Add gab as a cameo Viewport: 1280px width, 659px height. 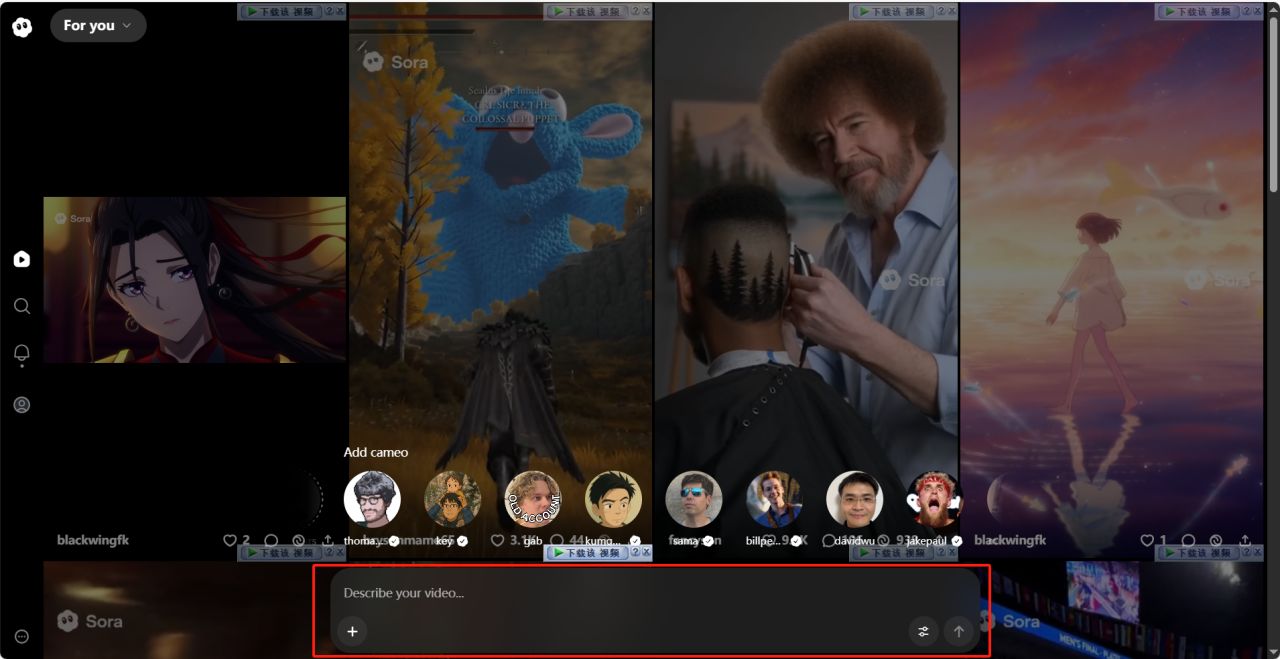click(533, 499)
